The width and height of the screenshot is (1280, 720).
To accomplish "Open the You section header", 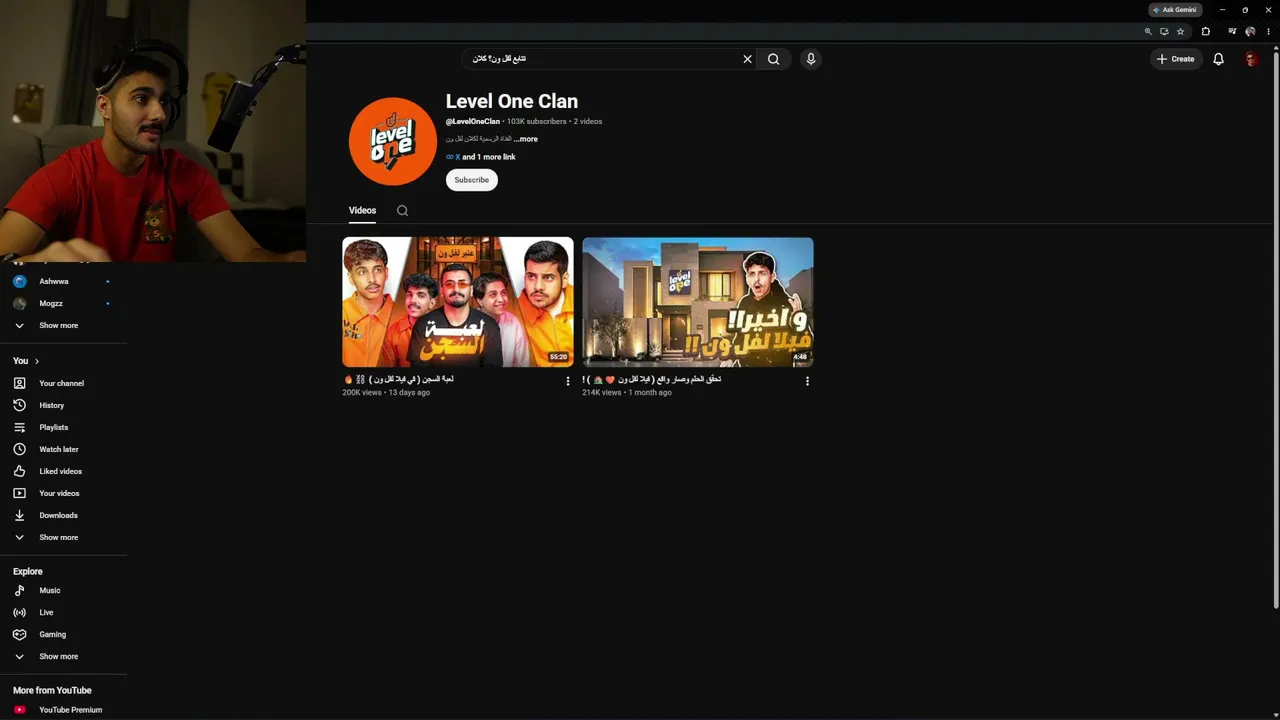I will click(x=26, y=361).
